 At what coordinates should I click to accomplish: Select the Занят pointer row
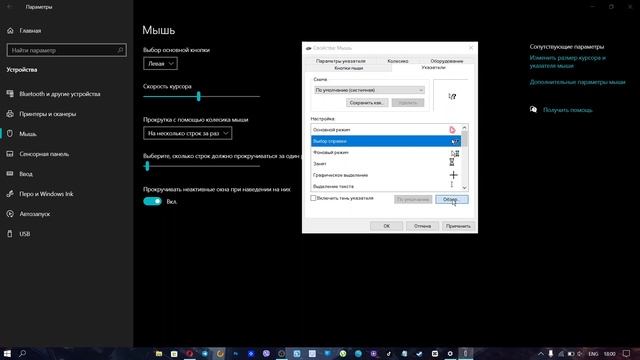pyautogui.click(x=386, y=164)
